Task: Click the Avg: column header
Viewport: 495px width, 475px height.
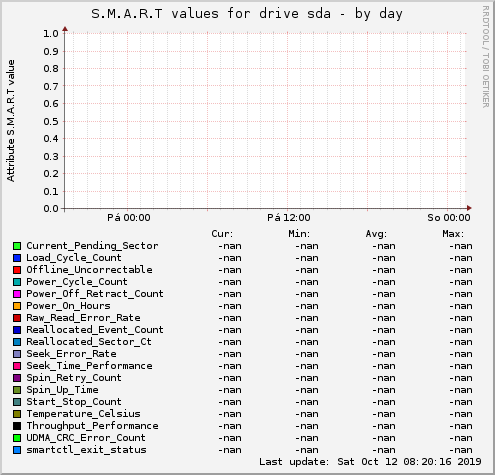Action: (376, 234)
